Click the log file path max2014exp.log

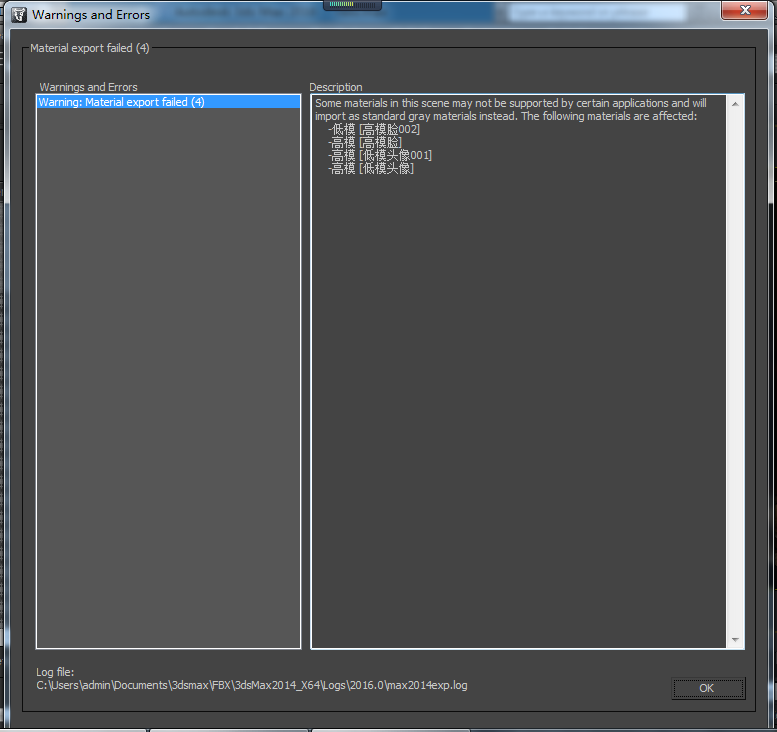click(252, 685)
